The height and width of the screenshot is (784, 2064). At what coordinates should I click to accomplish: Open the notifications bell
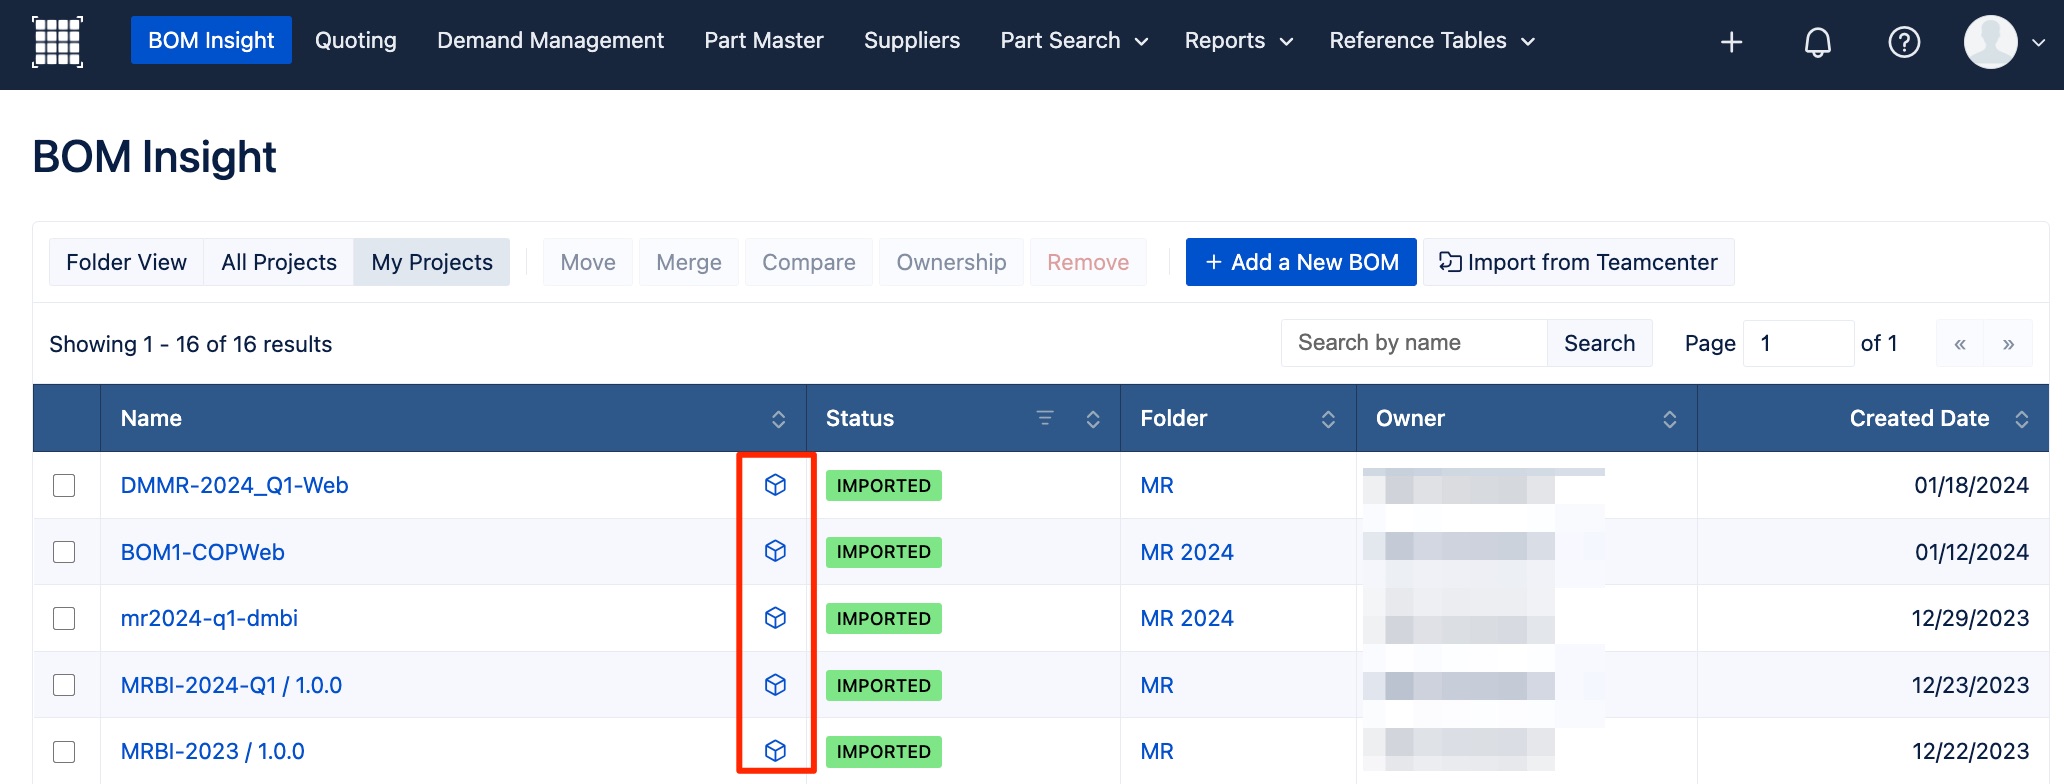pyautogui.click(x=1817, y=42)
